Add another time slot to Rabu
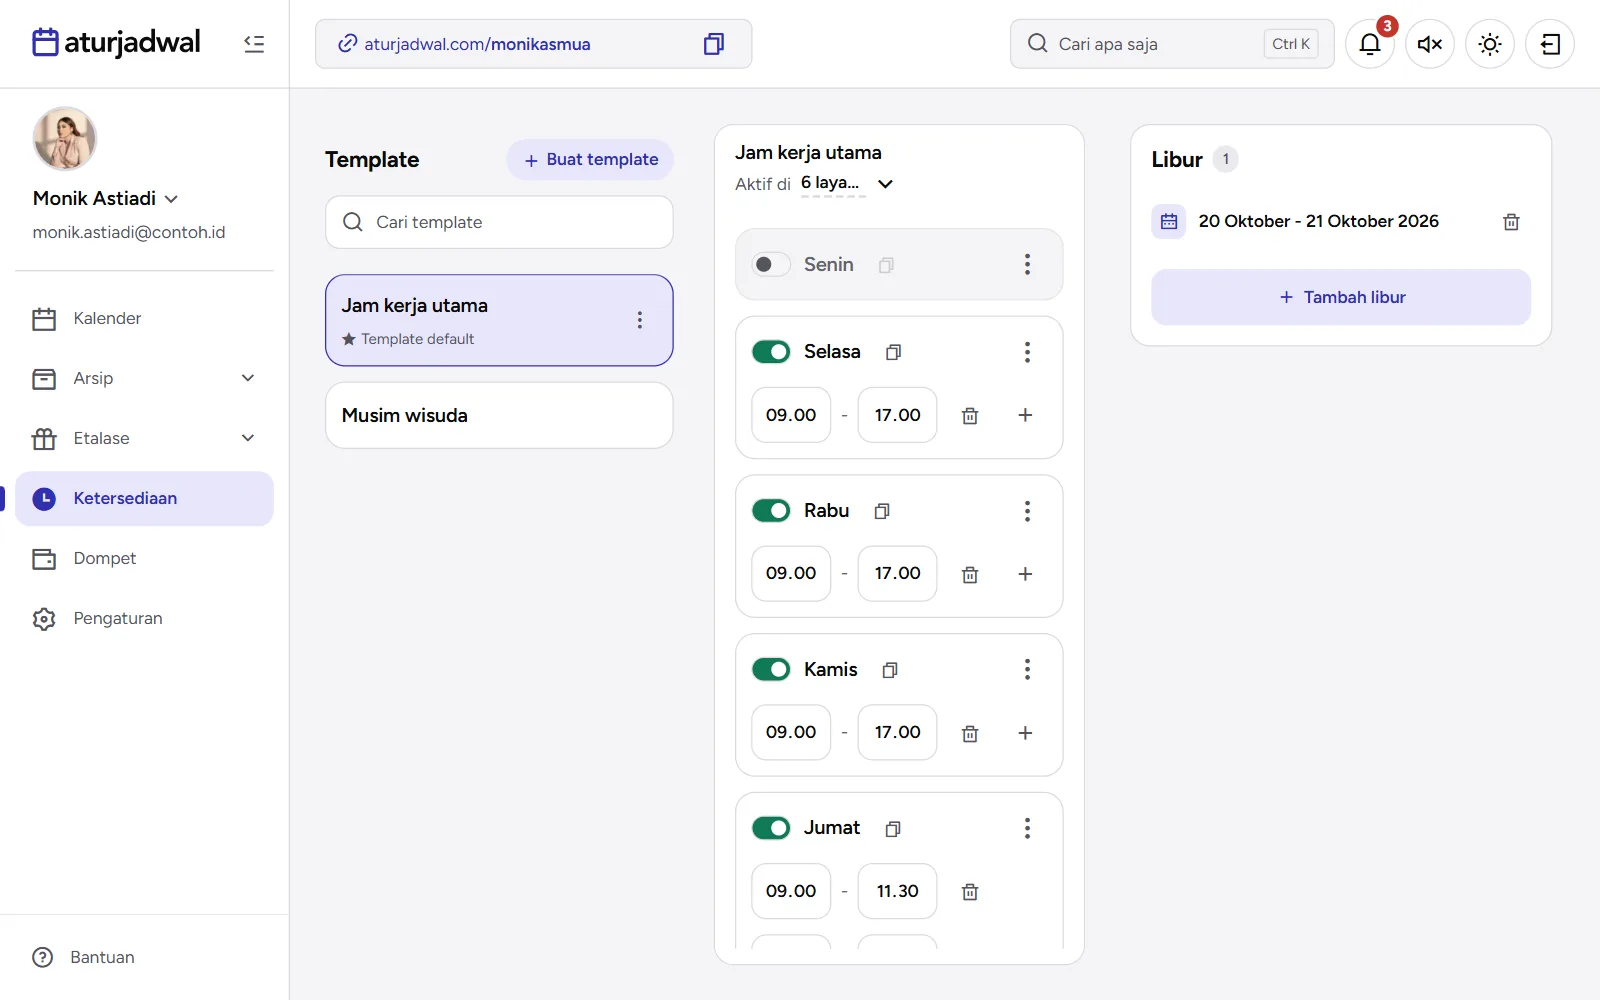 (x=1025, y=574)
